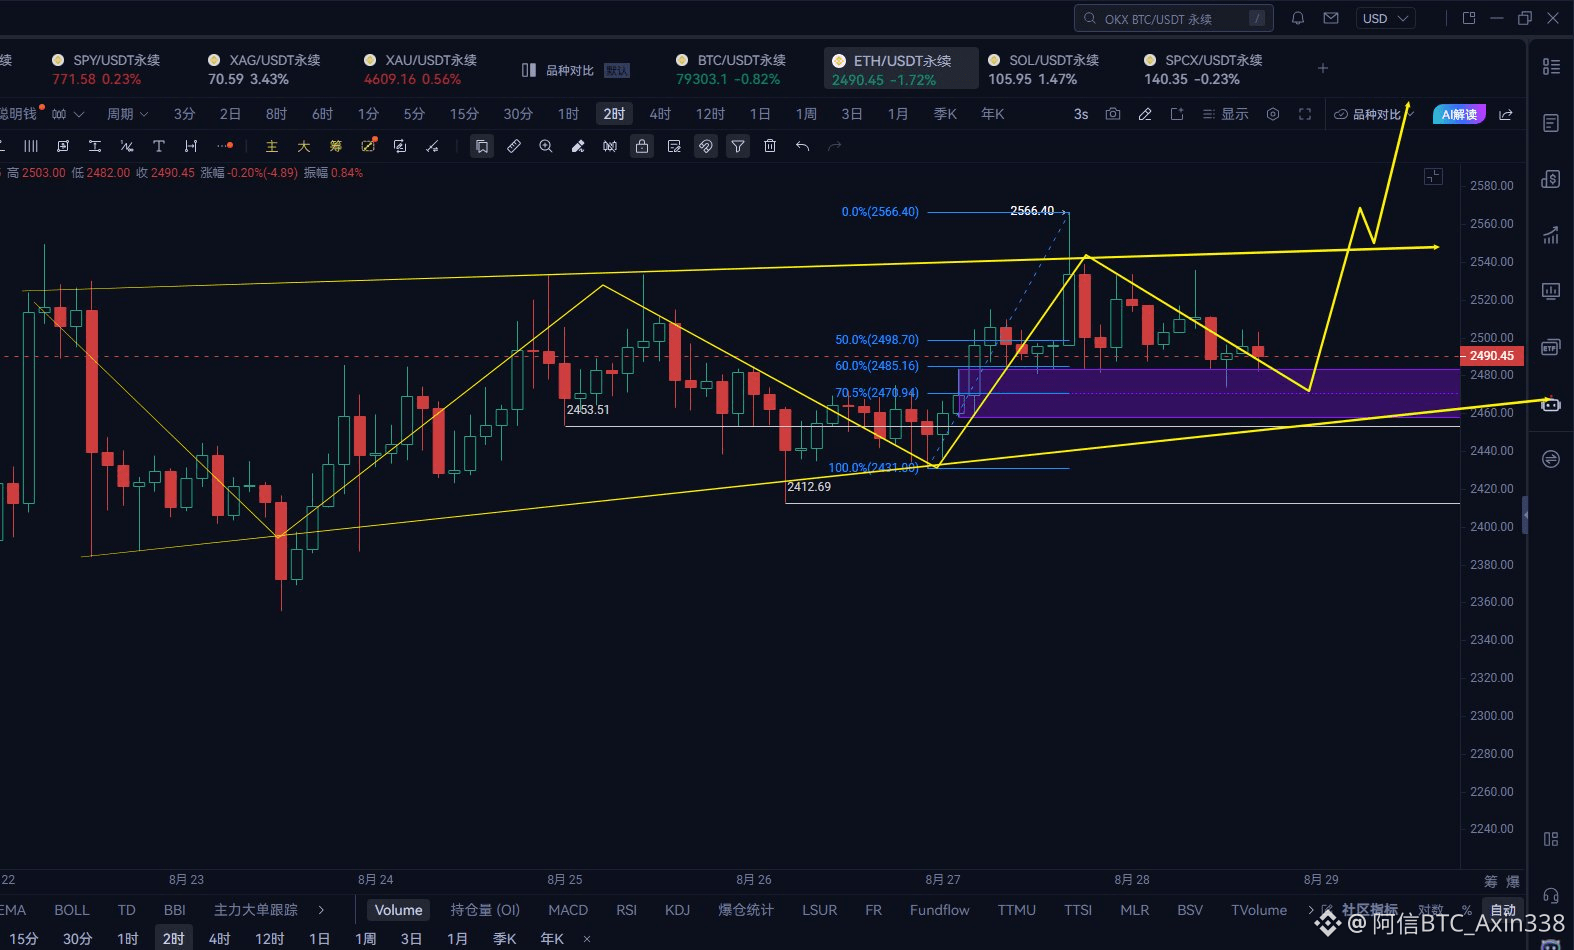Select the MACD sub-indicator
This screenshot has width=1574, height=950.
[568, 910]
